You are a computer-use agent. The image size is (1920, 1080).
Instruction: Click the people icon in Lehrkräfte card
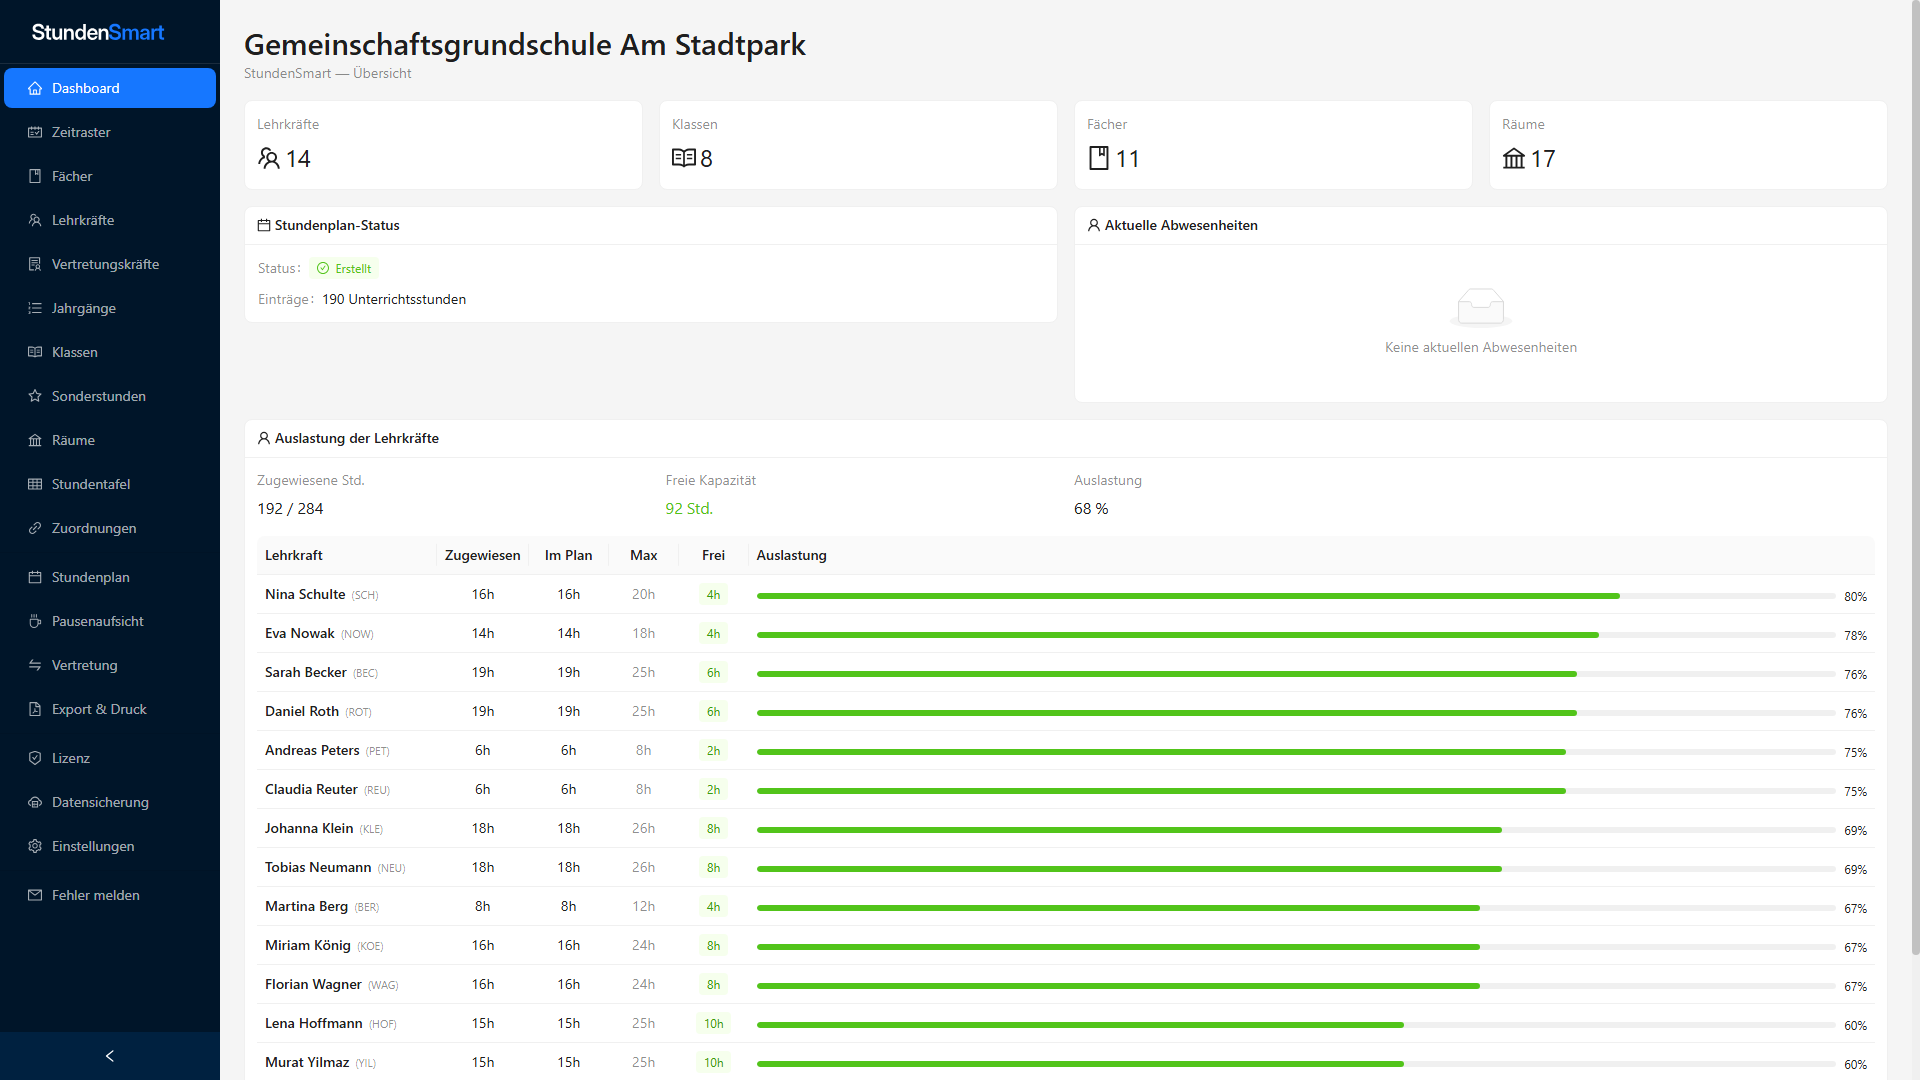click(x=269, y=158)
